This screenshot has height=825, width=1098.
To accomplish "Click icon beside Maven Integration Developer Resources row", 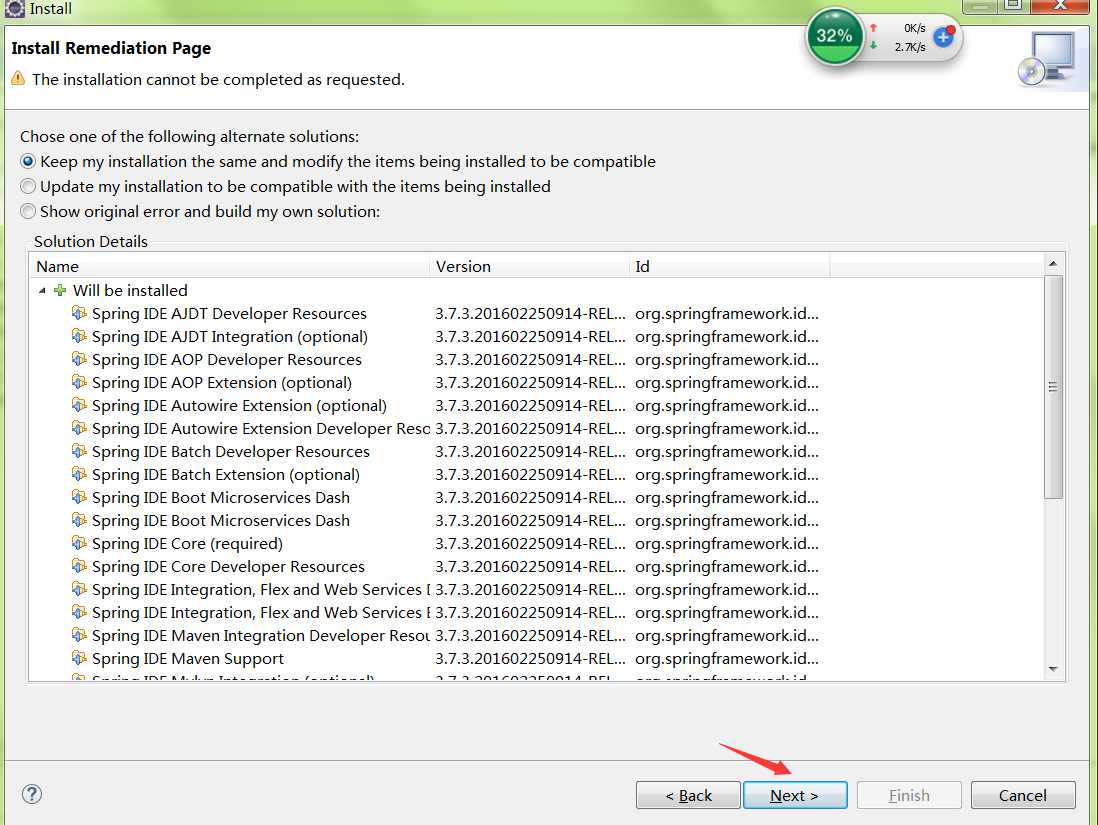I will (x=79, y=635).
